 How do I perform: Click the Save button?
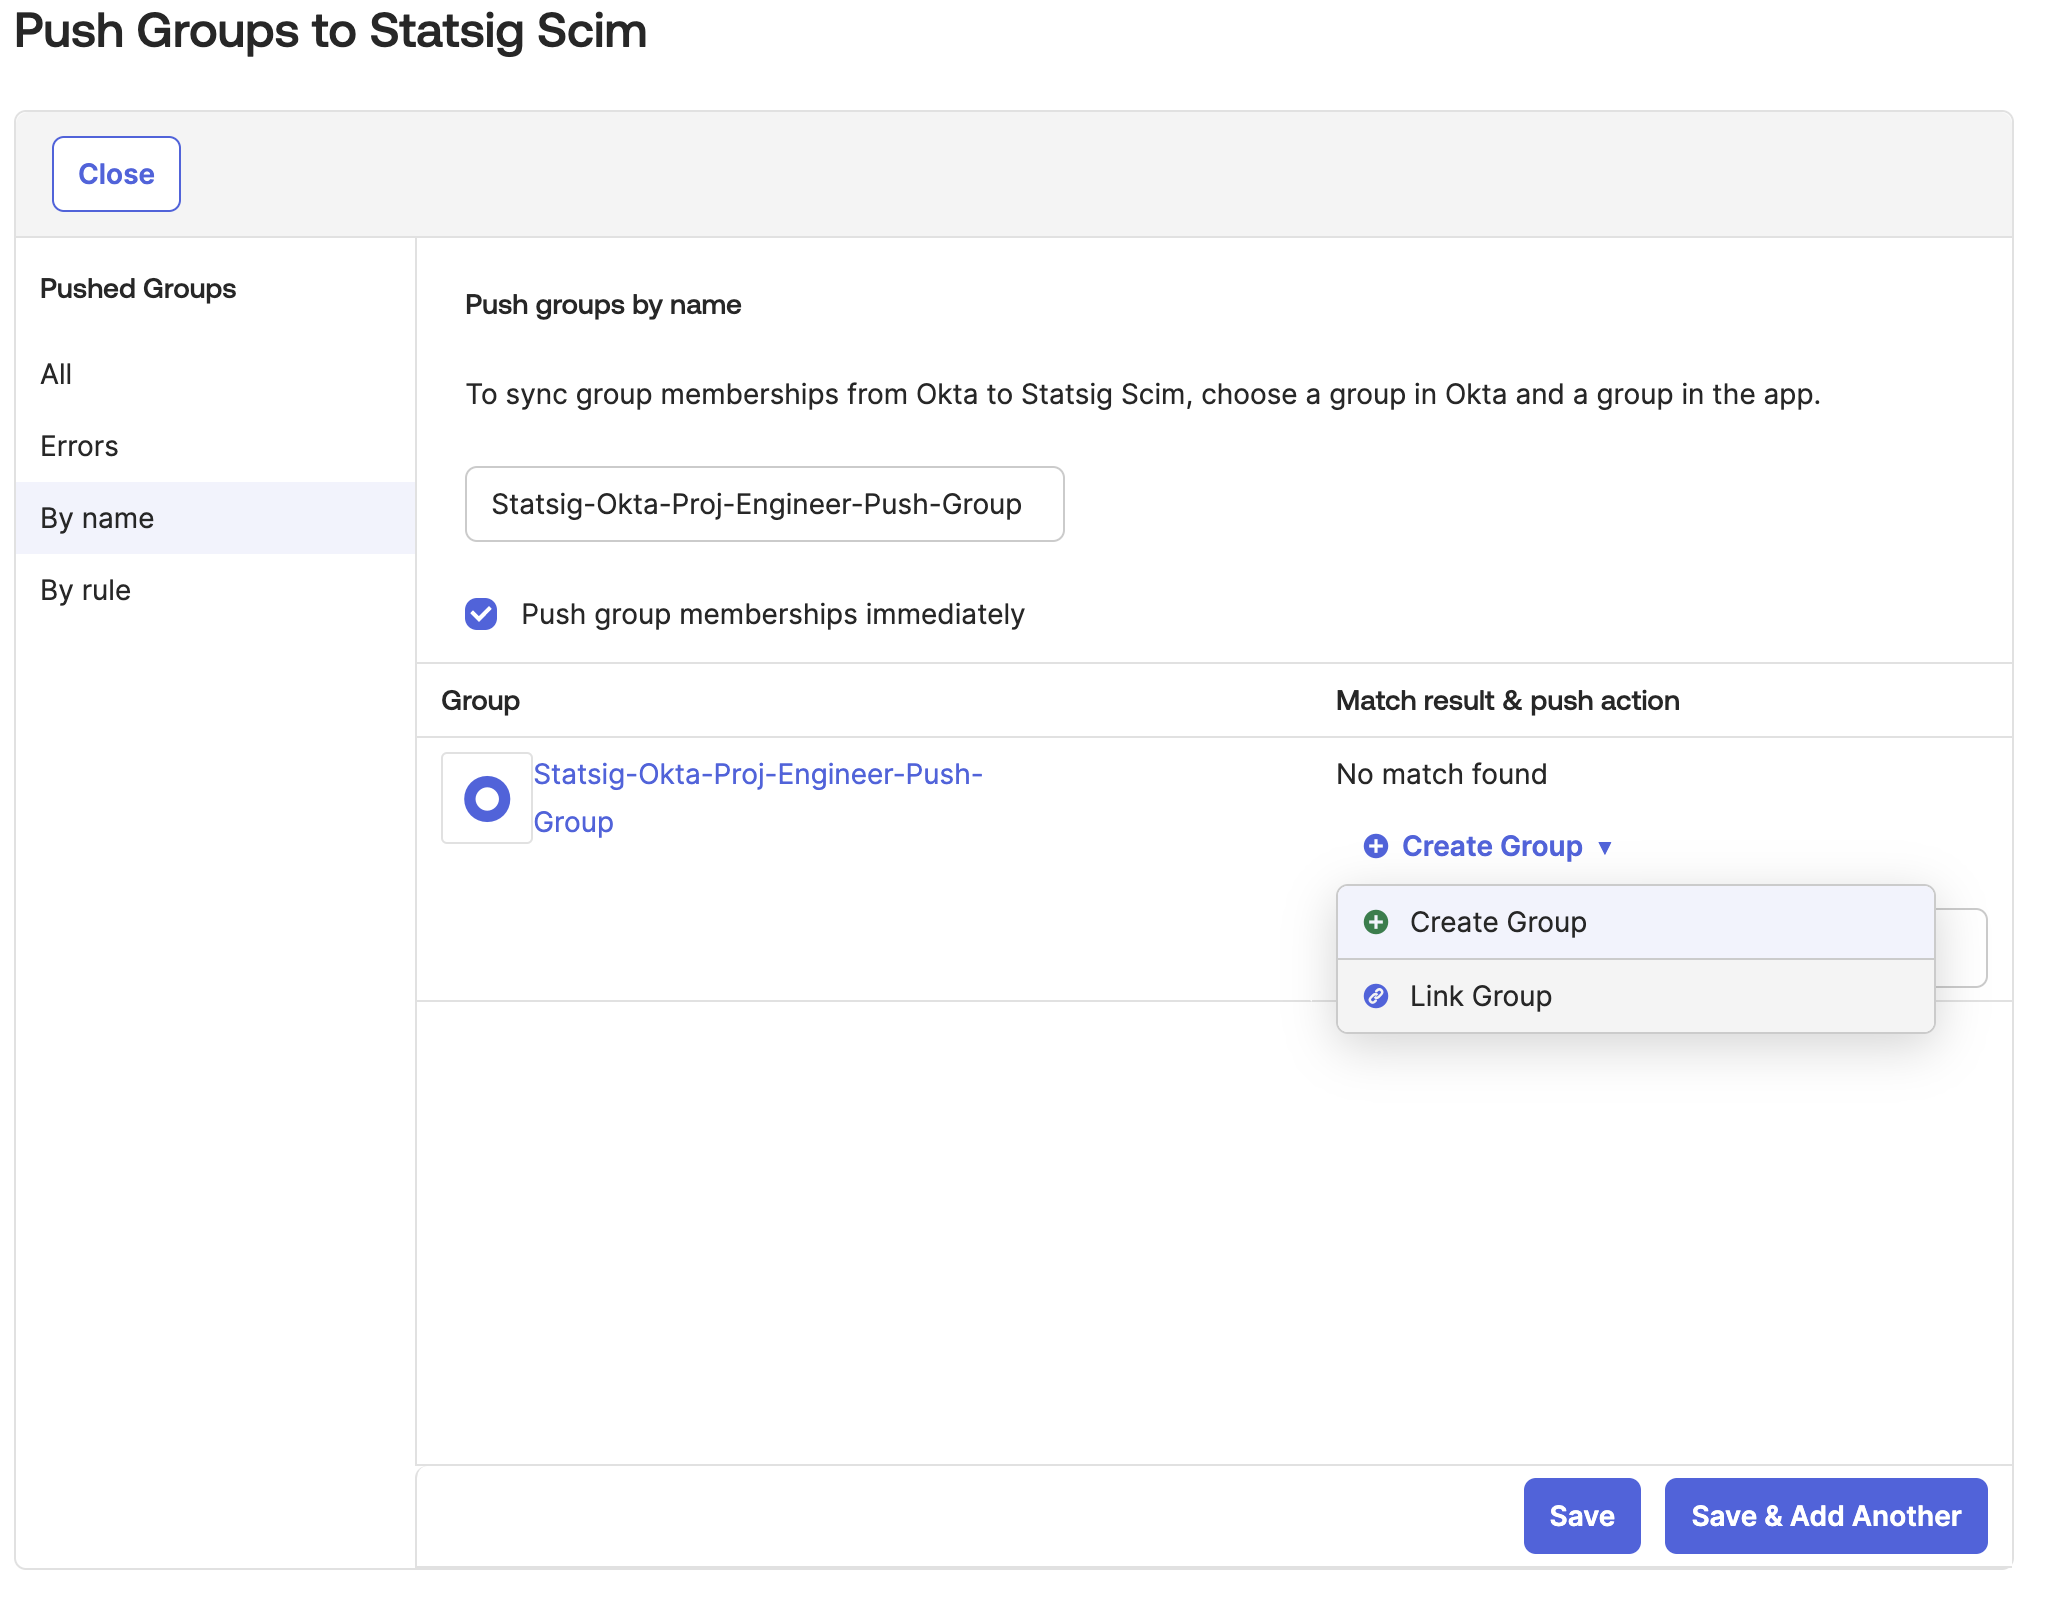pos(1581,1516)
